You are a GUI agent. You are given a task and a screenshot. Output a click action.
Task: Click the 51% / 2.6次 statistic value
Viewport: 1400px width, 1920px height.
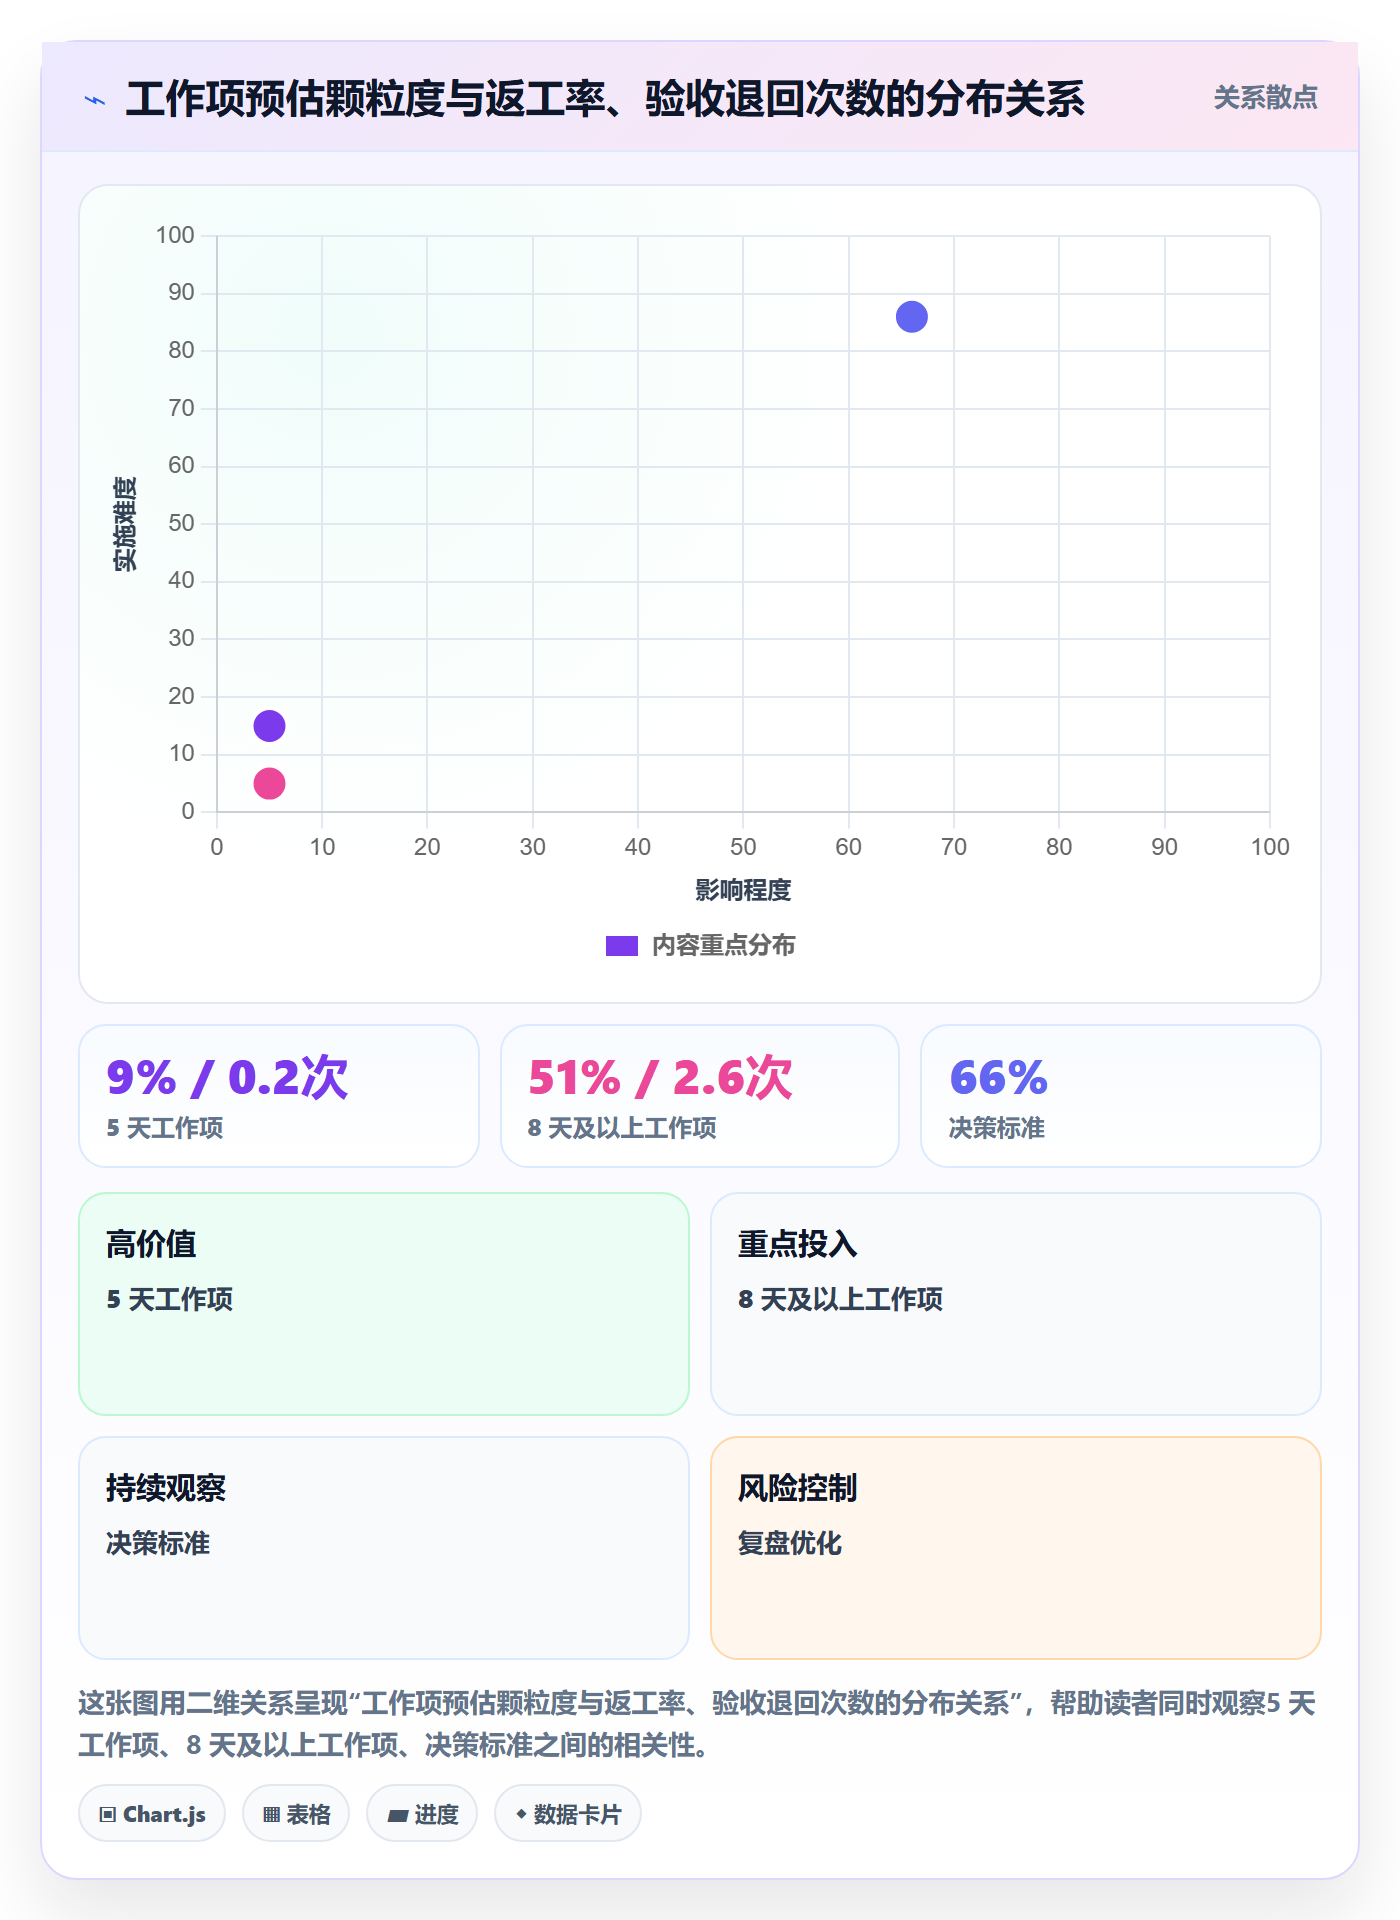tap(660, 1078)
